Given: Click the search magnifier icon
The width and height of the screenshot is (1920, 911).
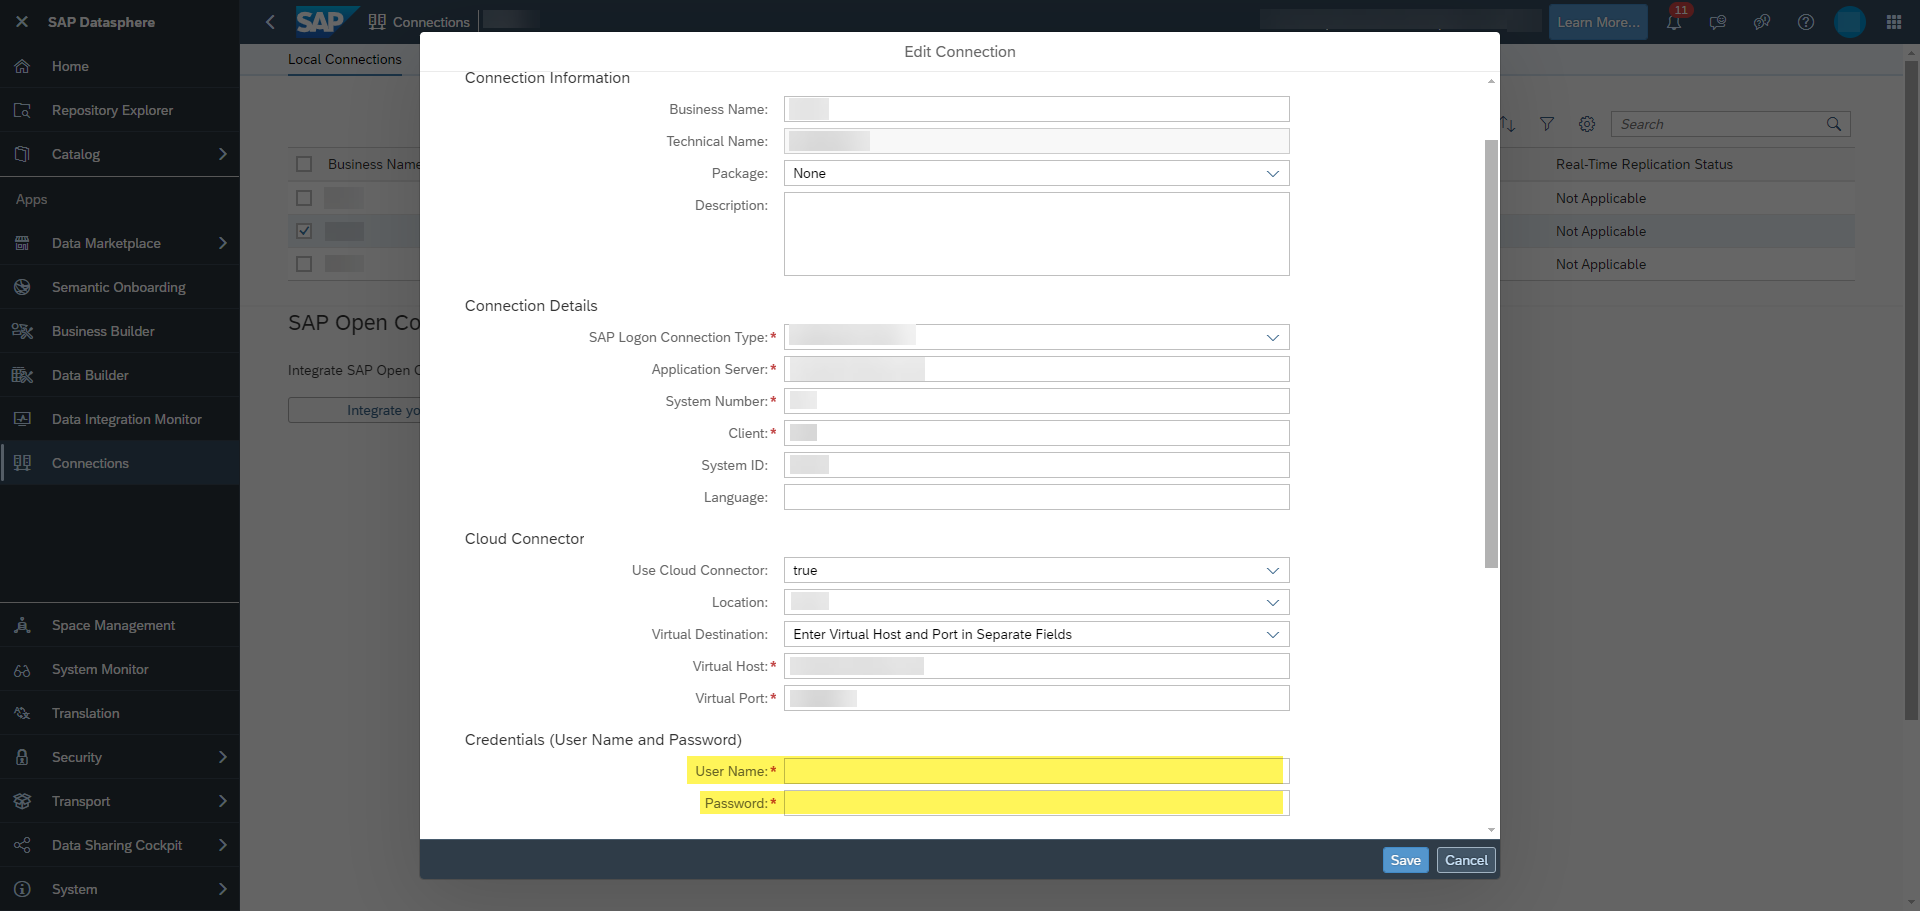Looking at the screenshot, I should tap(1834, 124).
